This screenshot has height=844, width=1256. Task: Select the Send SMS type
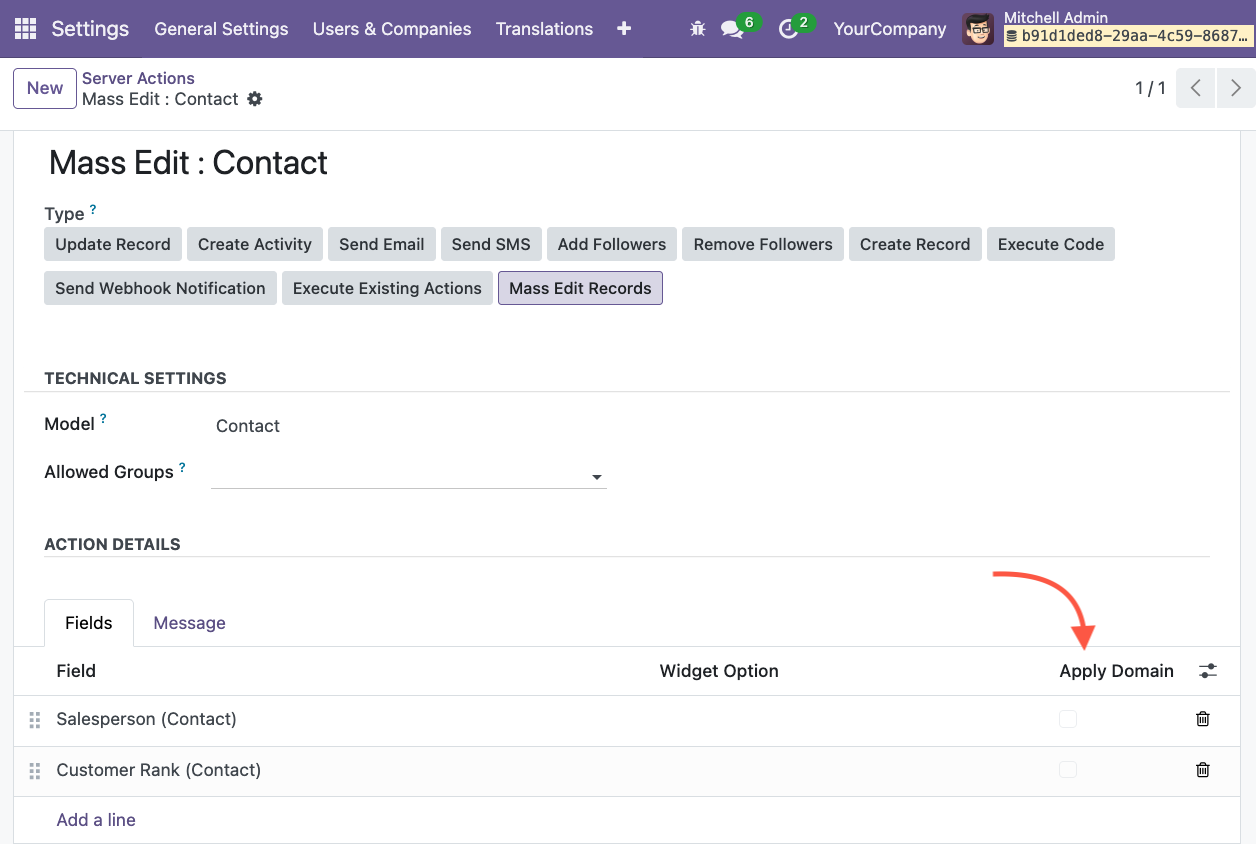[492, 244]
